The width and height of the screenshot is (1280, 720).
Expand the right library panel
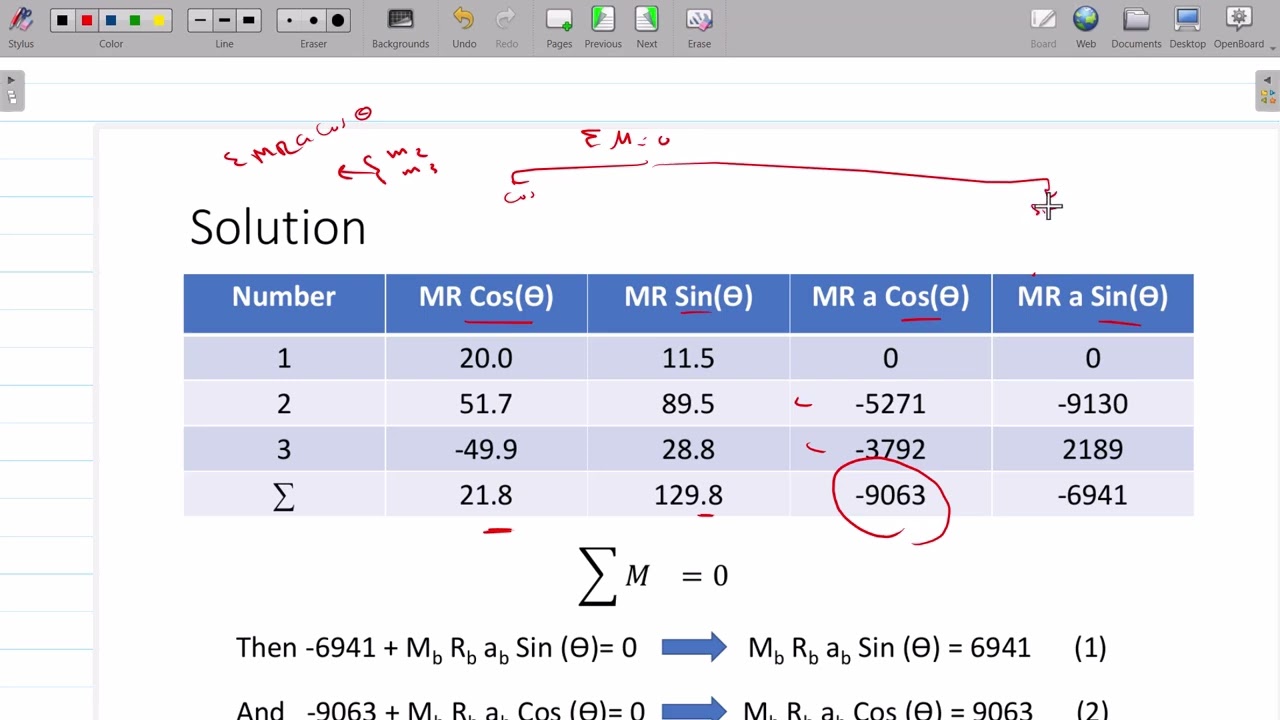click(x=1268, y=90)
